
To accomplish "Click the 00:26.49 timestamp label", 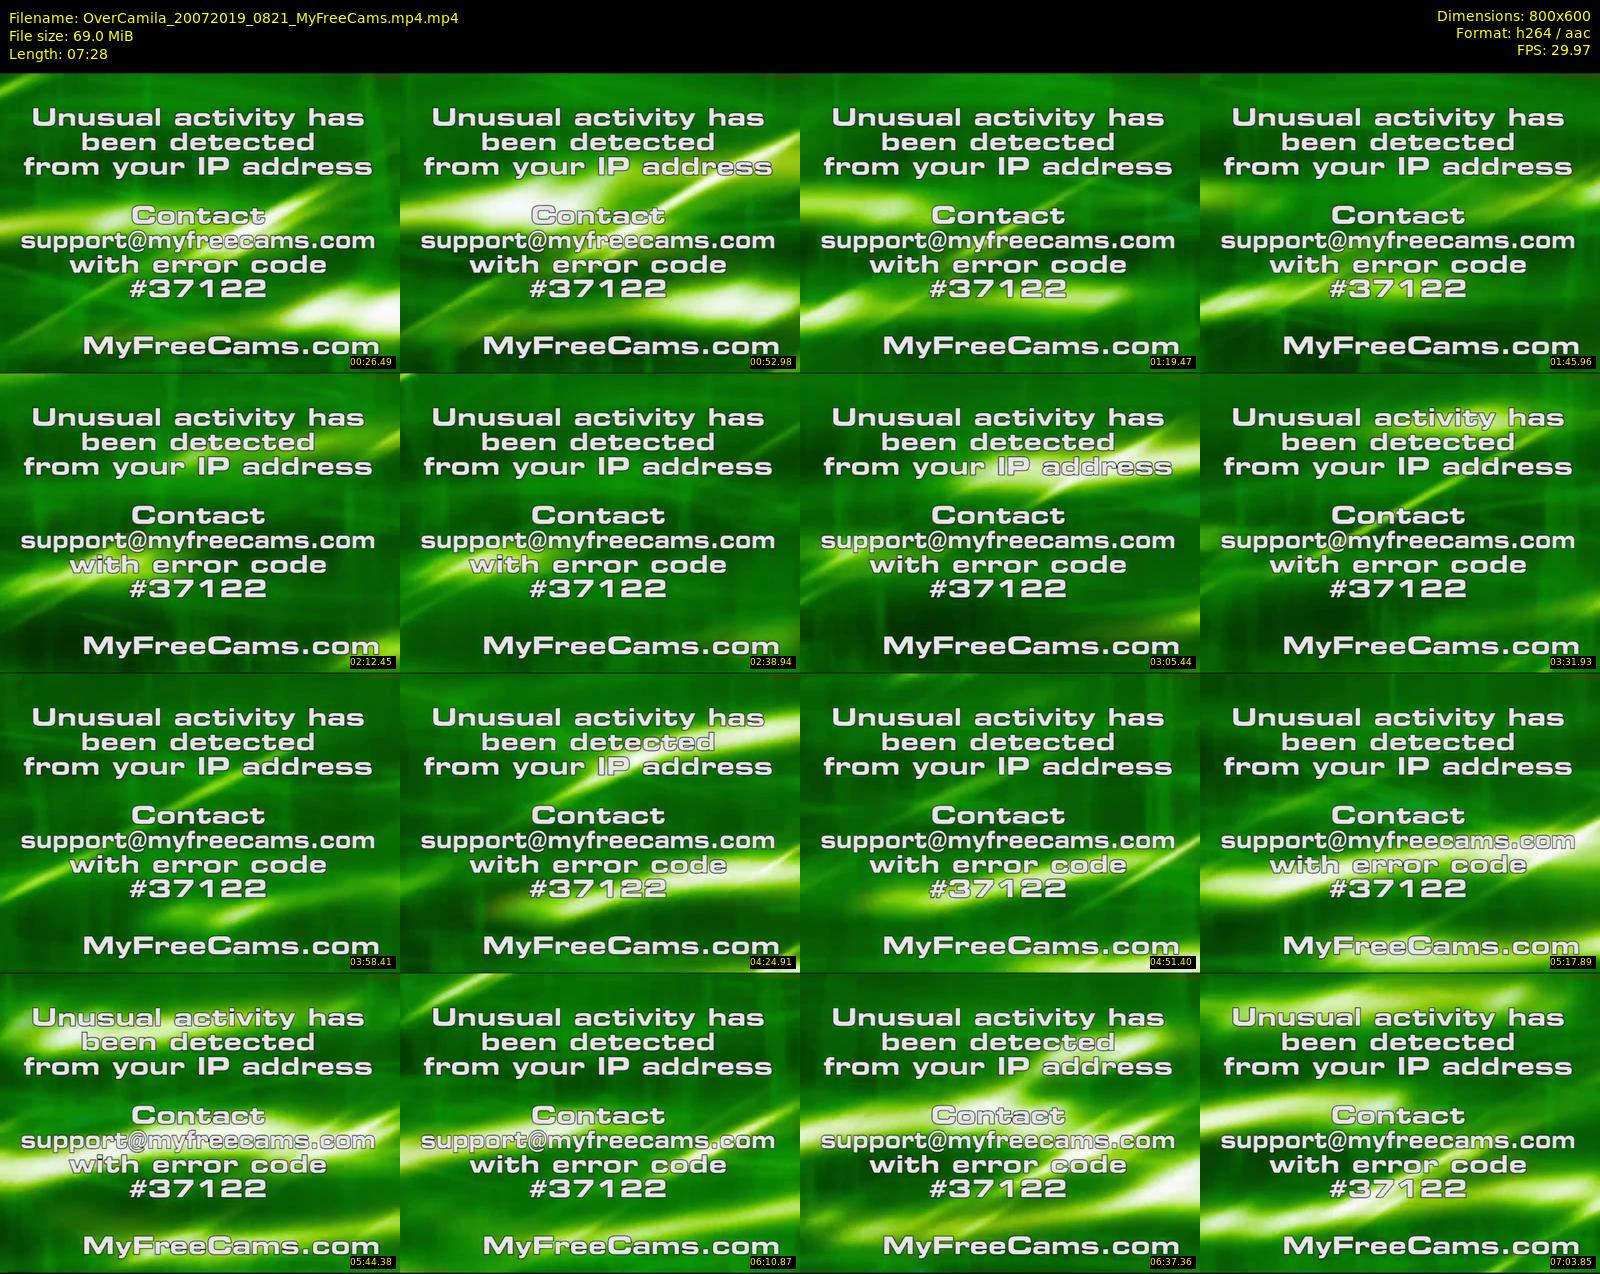I will pos(372,362).
